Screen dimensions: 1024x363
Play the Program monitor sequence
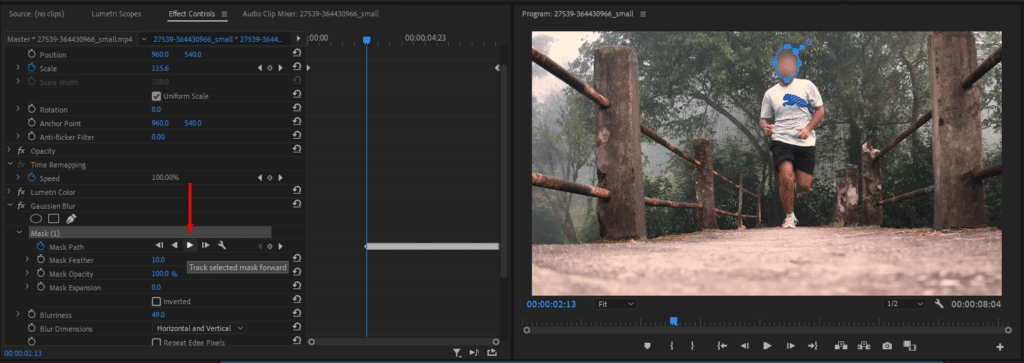767,346
